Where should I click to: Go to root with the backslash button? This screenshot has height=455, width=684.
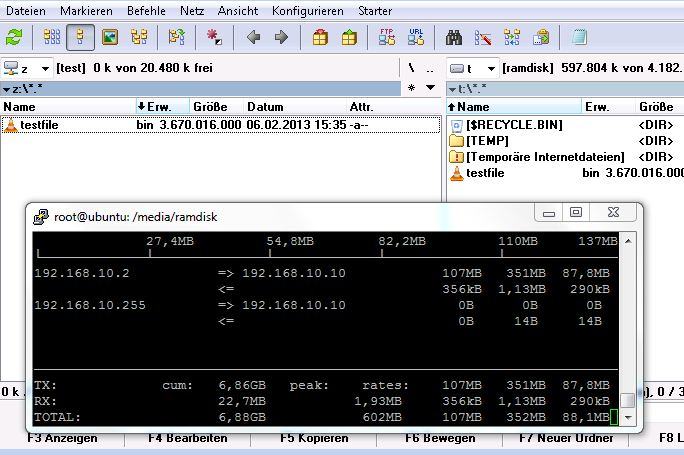coord(411,68)
